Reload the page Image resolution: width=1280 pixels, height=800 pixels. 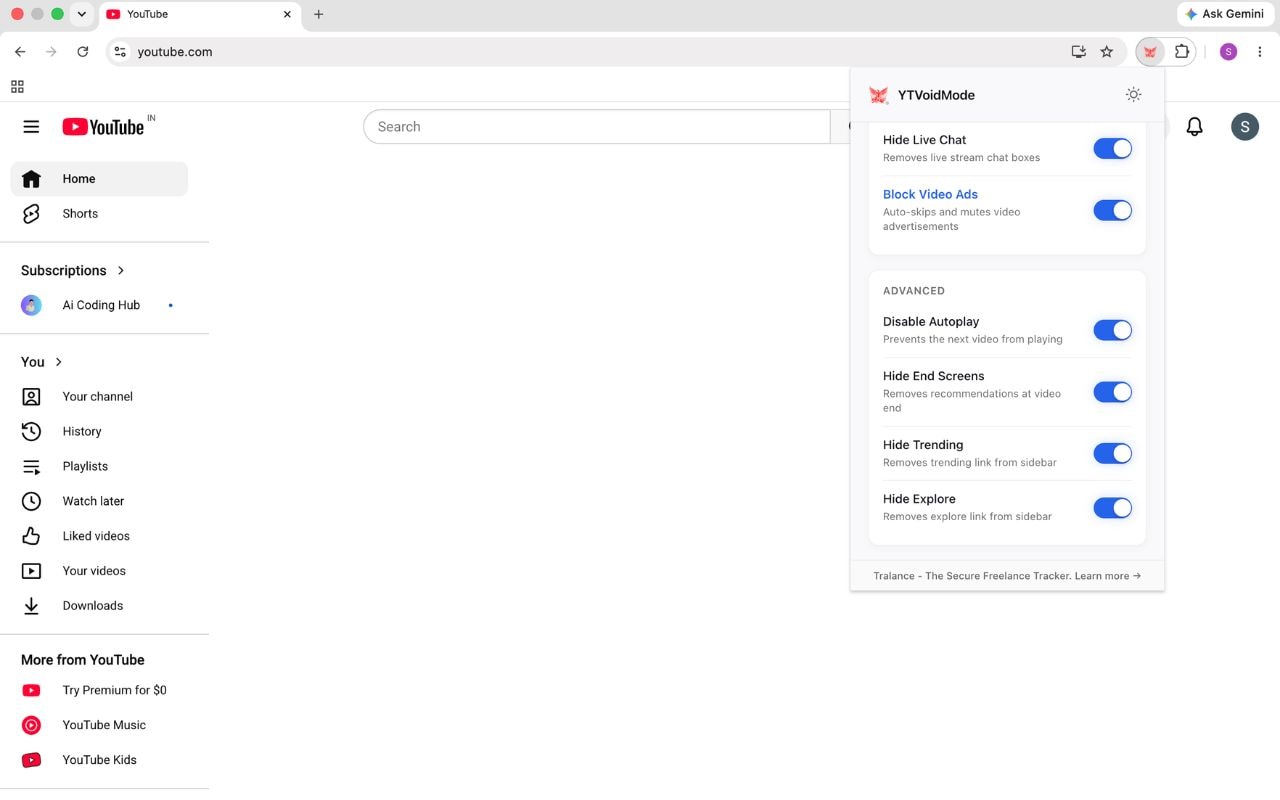click(x=83, y=52)
